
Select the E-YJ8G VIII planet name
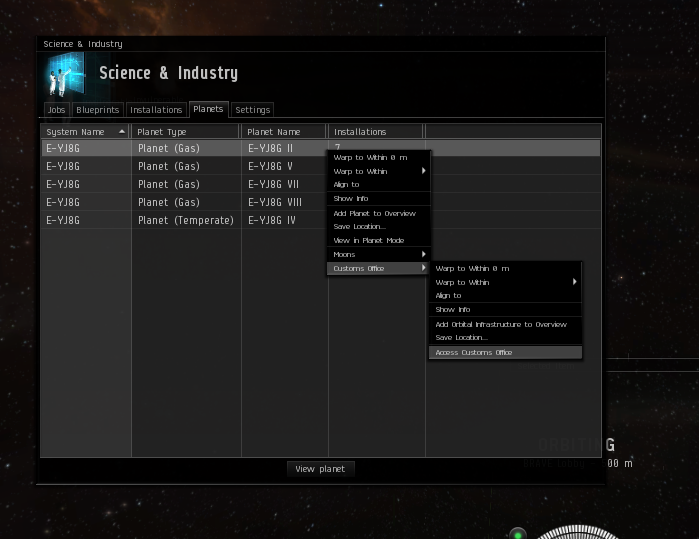tap(275, 202)
